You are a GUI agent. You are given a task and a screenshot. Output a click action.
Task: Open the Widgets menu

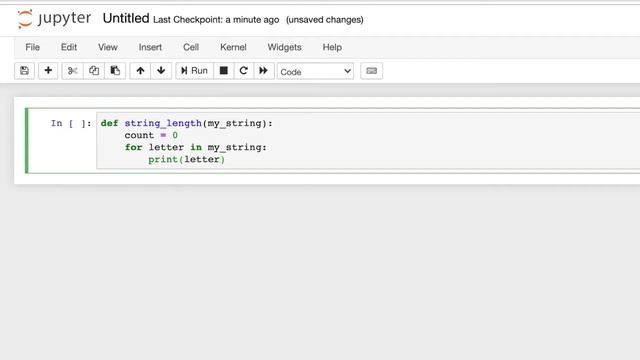pyautogui.click(x=284, y=47)
